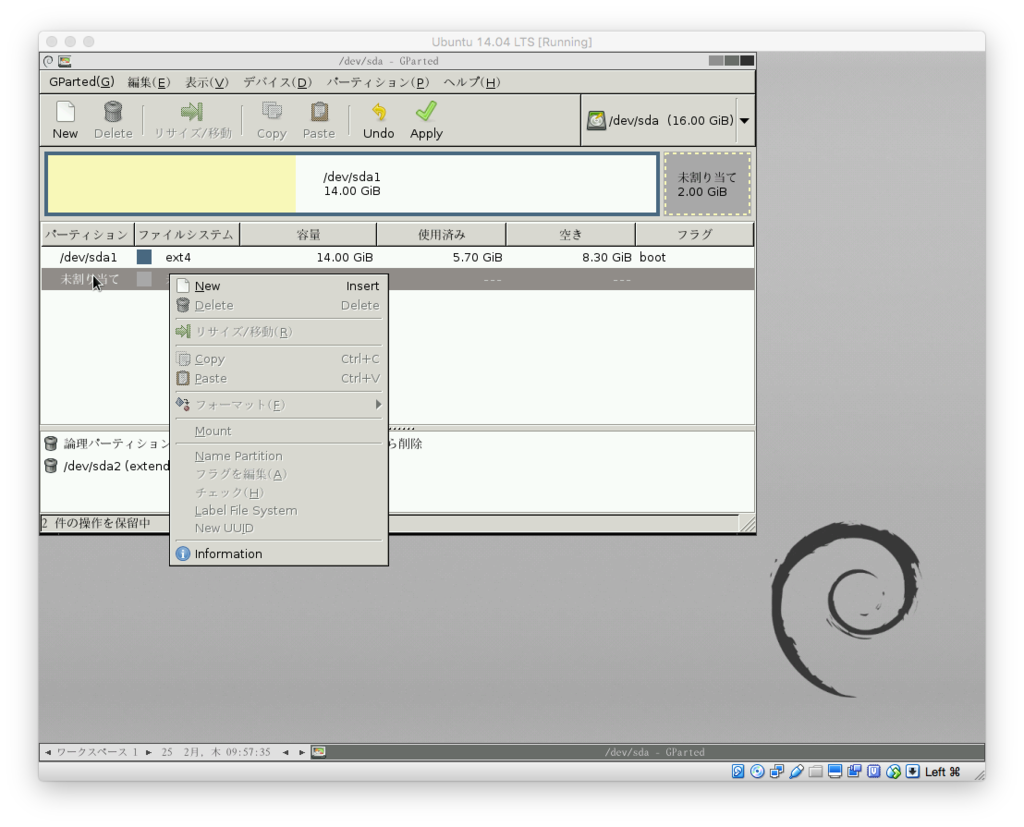Click the taskbar clock 09:57:35

pyautogui.click(x=248, y=753)
